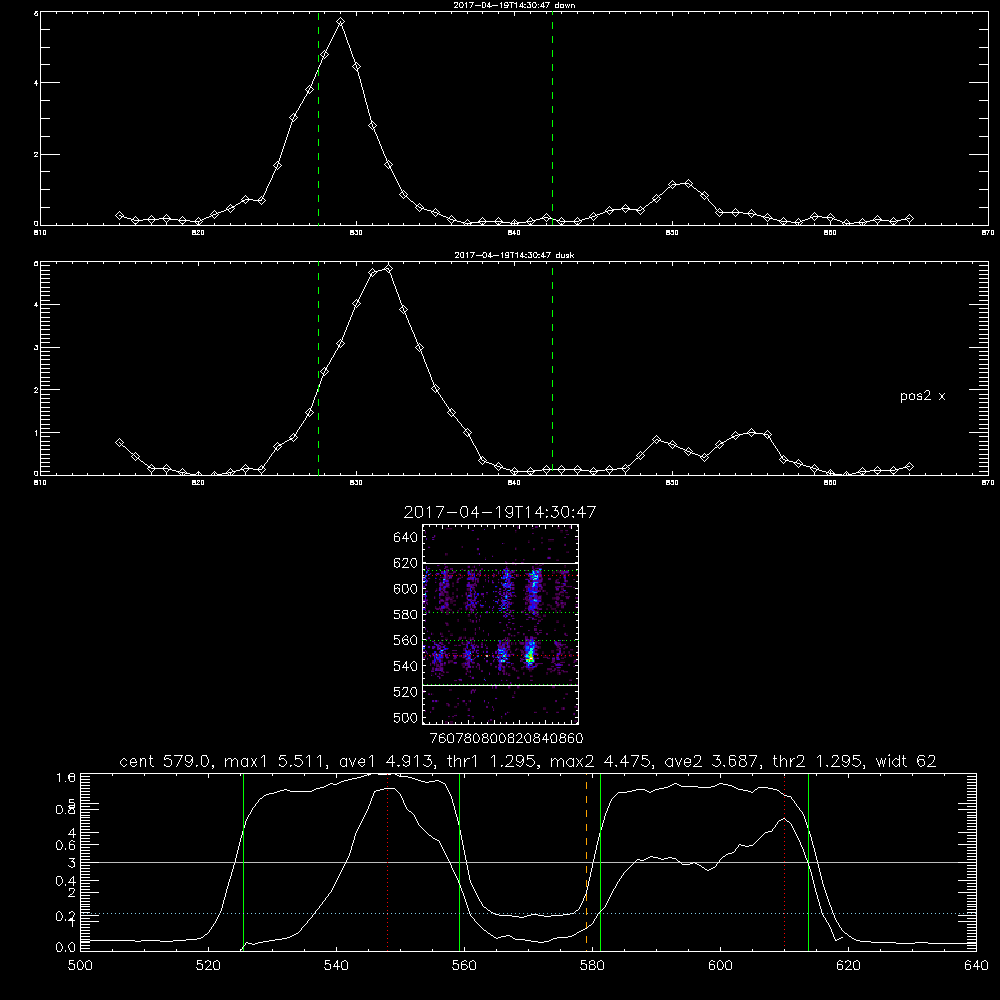
Task: Click bottom plot x-axis label '620'
Action: click(x=848, y=966)
